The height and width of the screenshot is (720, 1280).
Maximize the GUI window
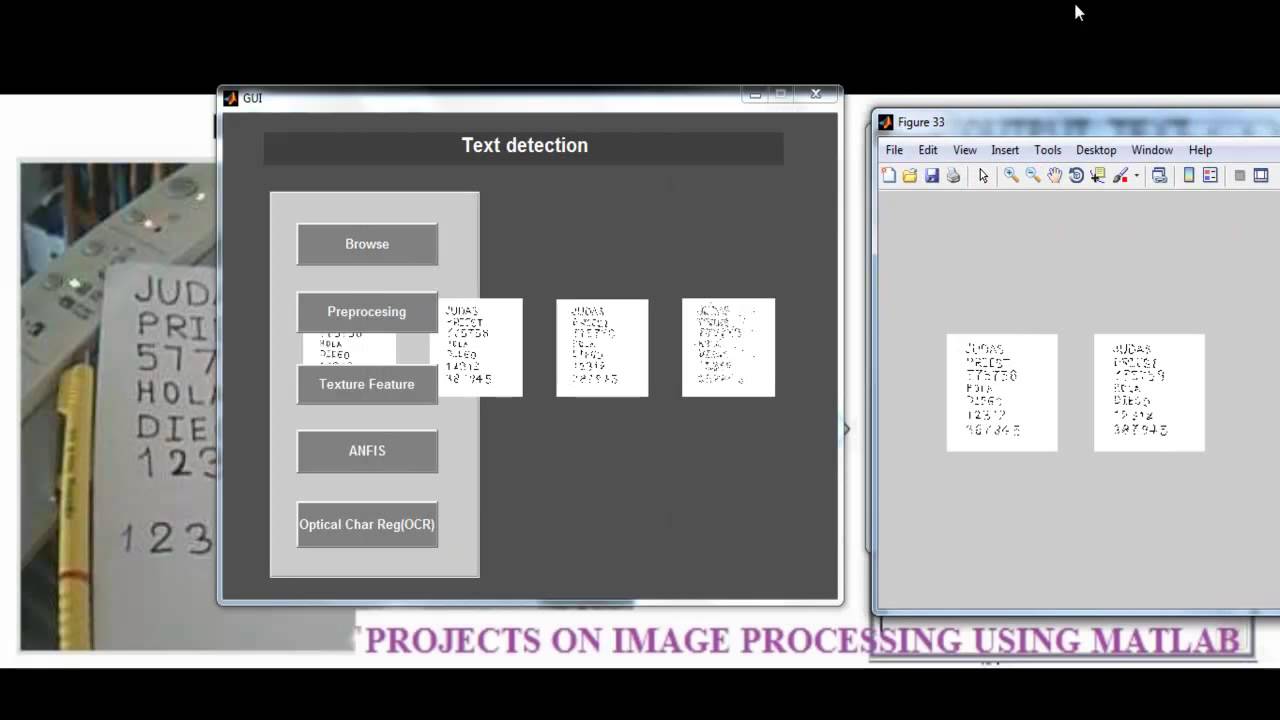click(782, 94)
